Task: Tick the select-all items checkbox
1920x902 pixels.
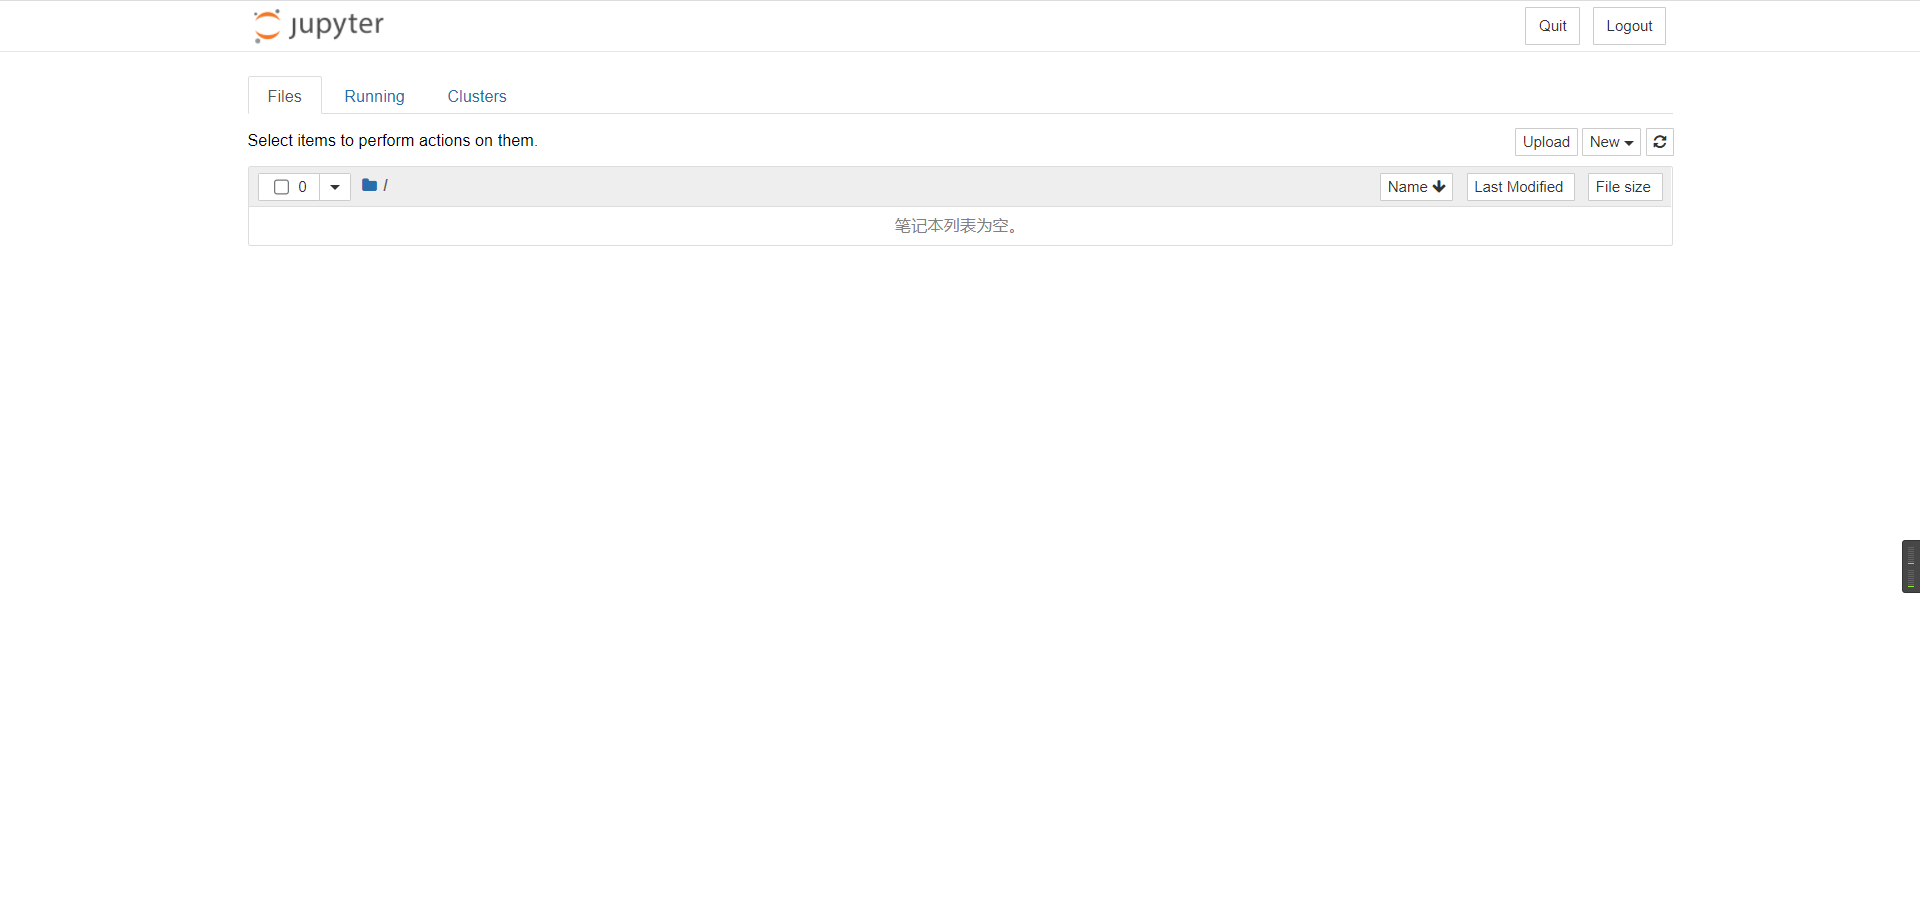Action: click(x=281, y=187)
